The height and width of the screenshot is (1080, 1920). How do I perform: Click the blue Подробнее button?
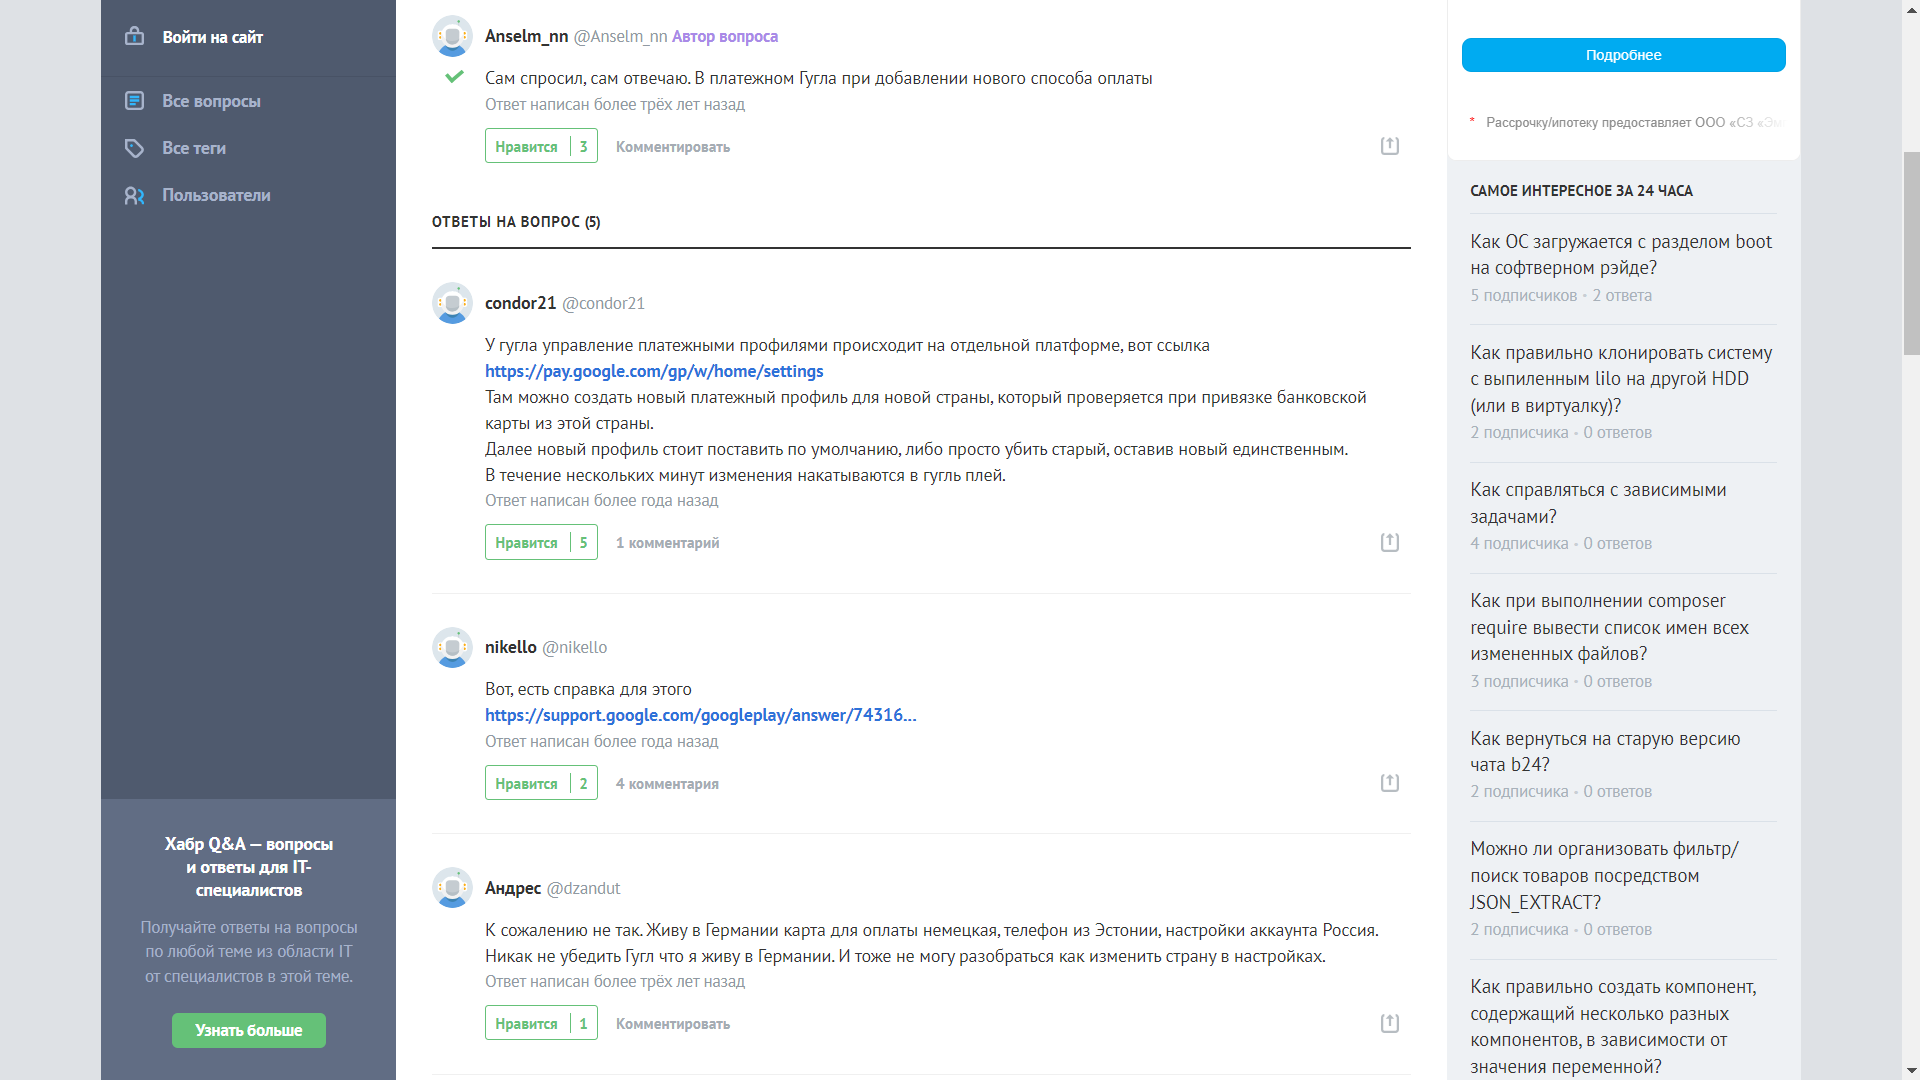1623,55
